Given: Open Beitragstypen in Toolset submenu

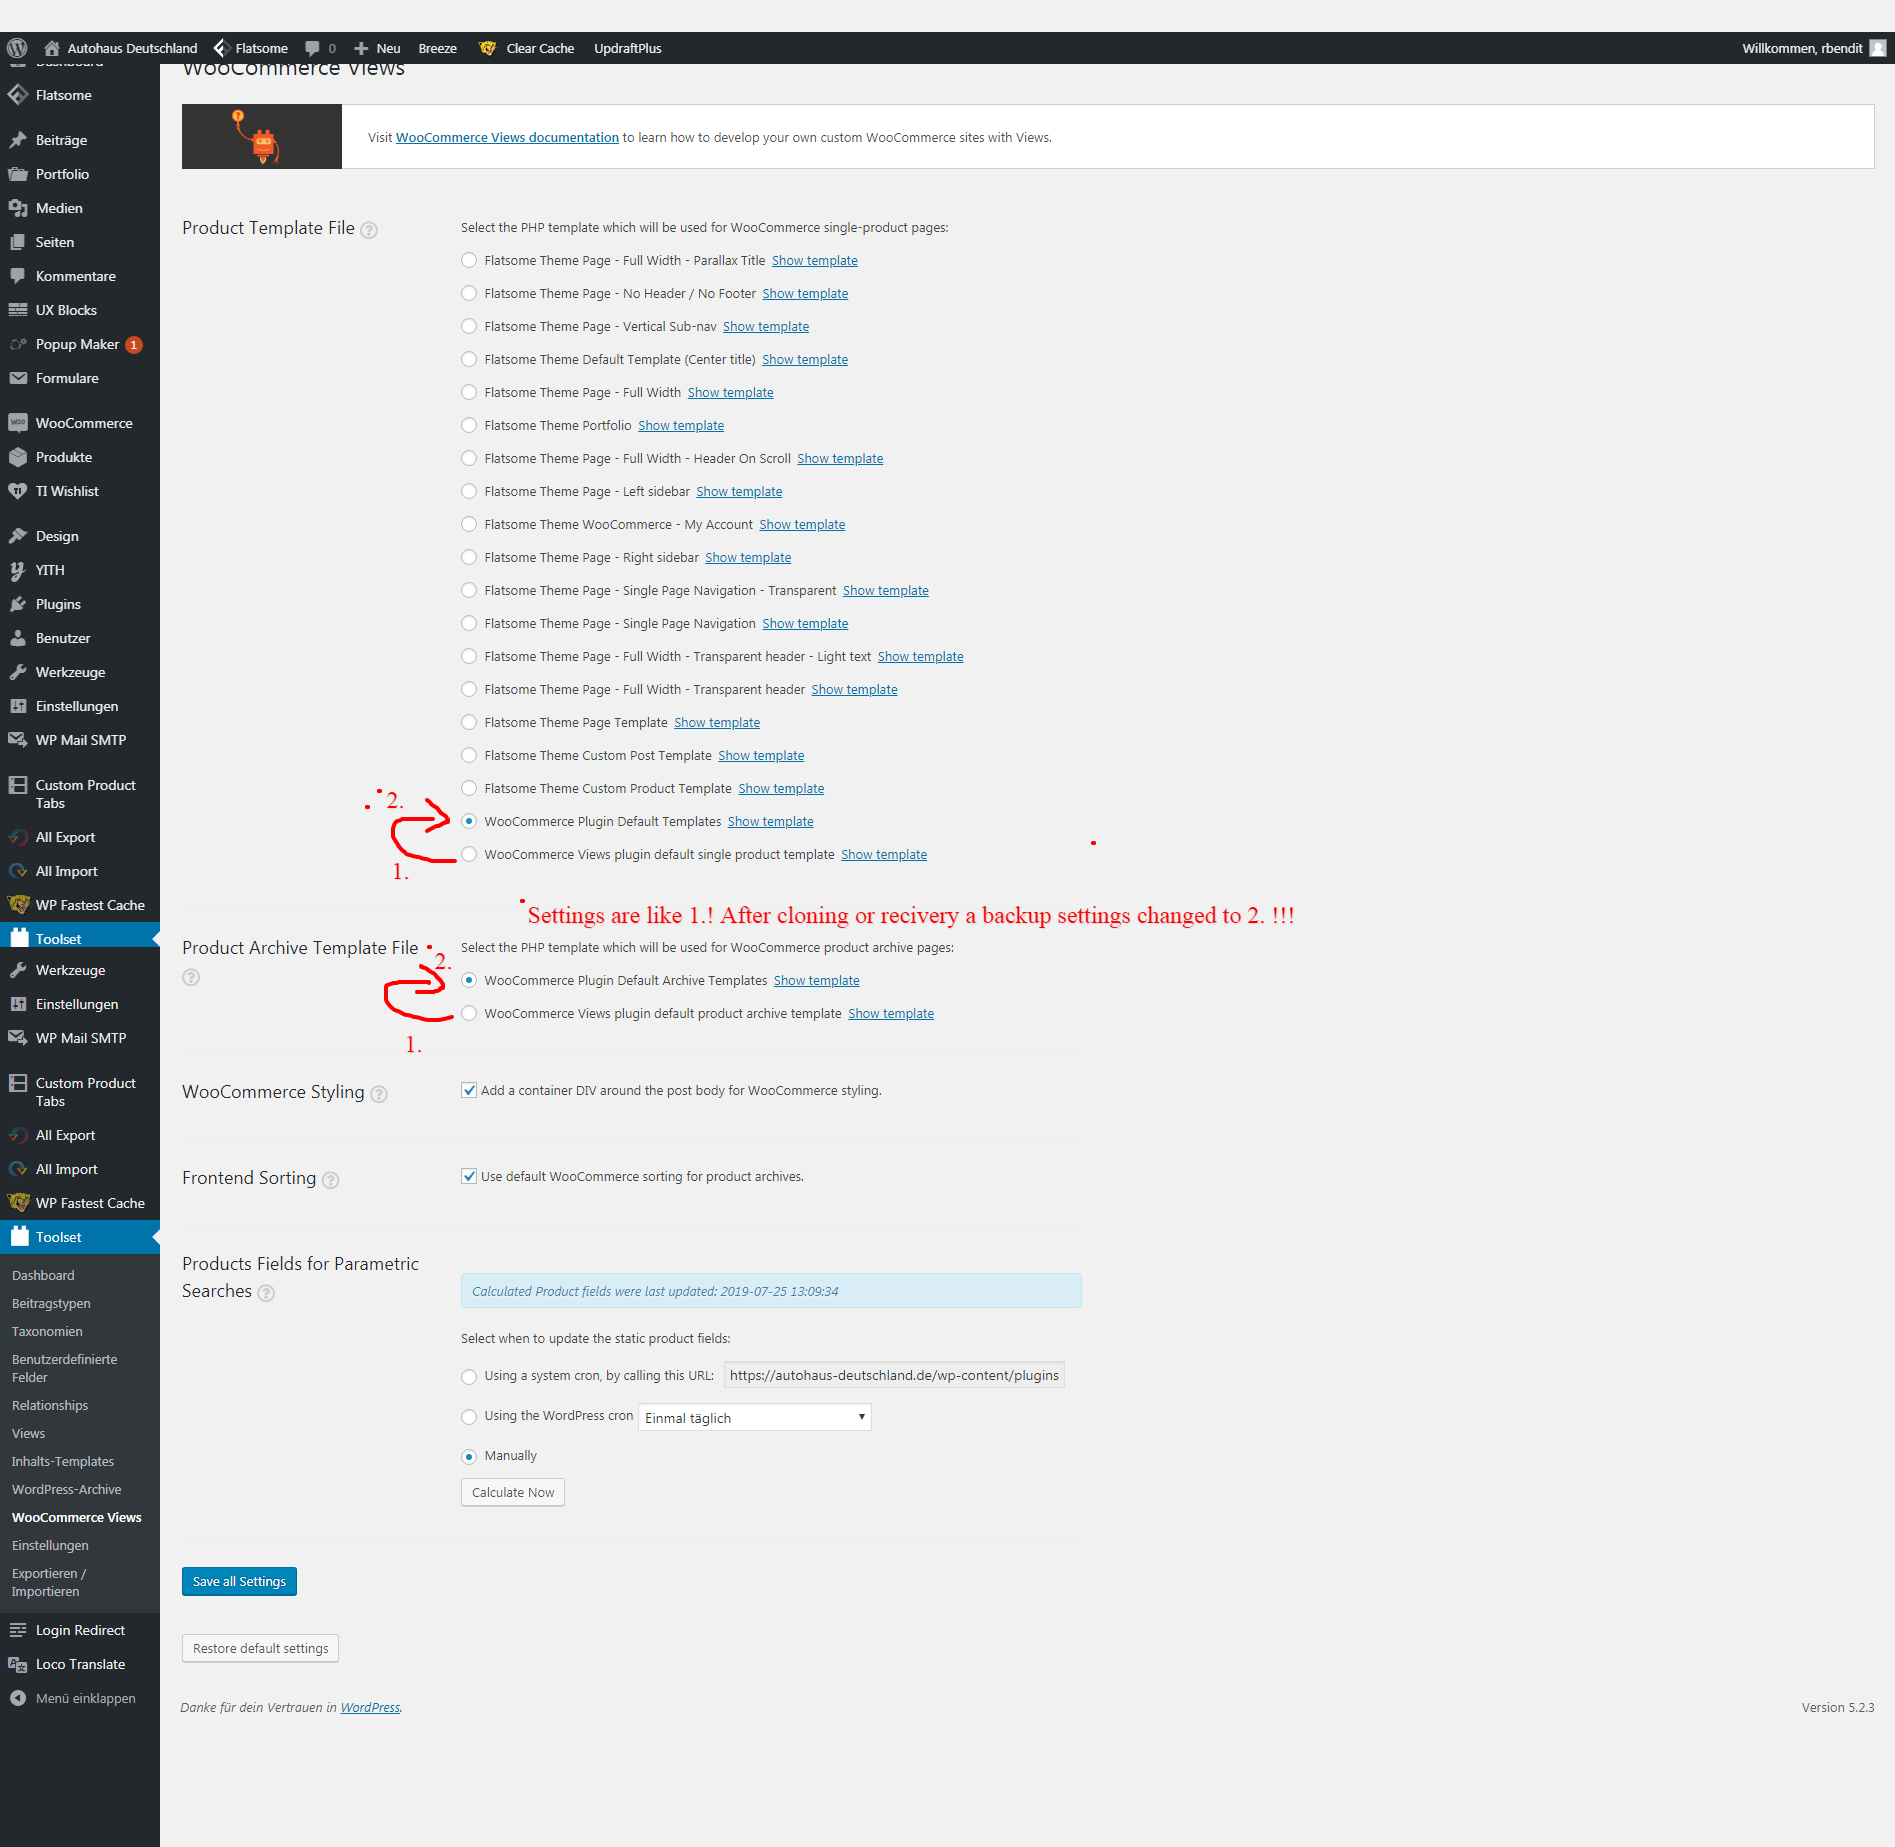Looking at the screenshot, I should pyautogui.click(x=51, y=1303).
